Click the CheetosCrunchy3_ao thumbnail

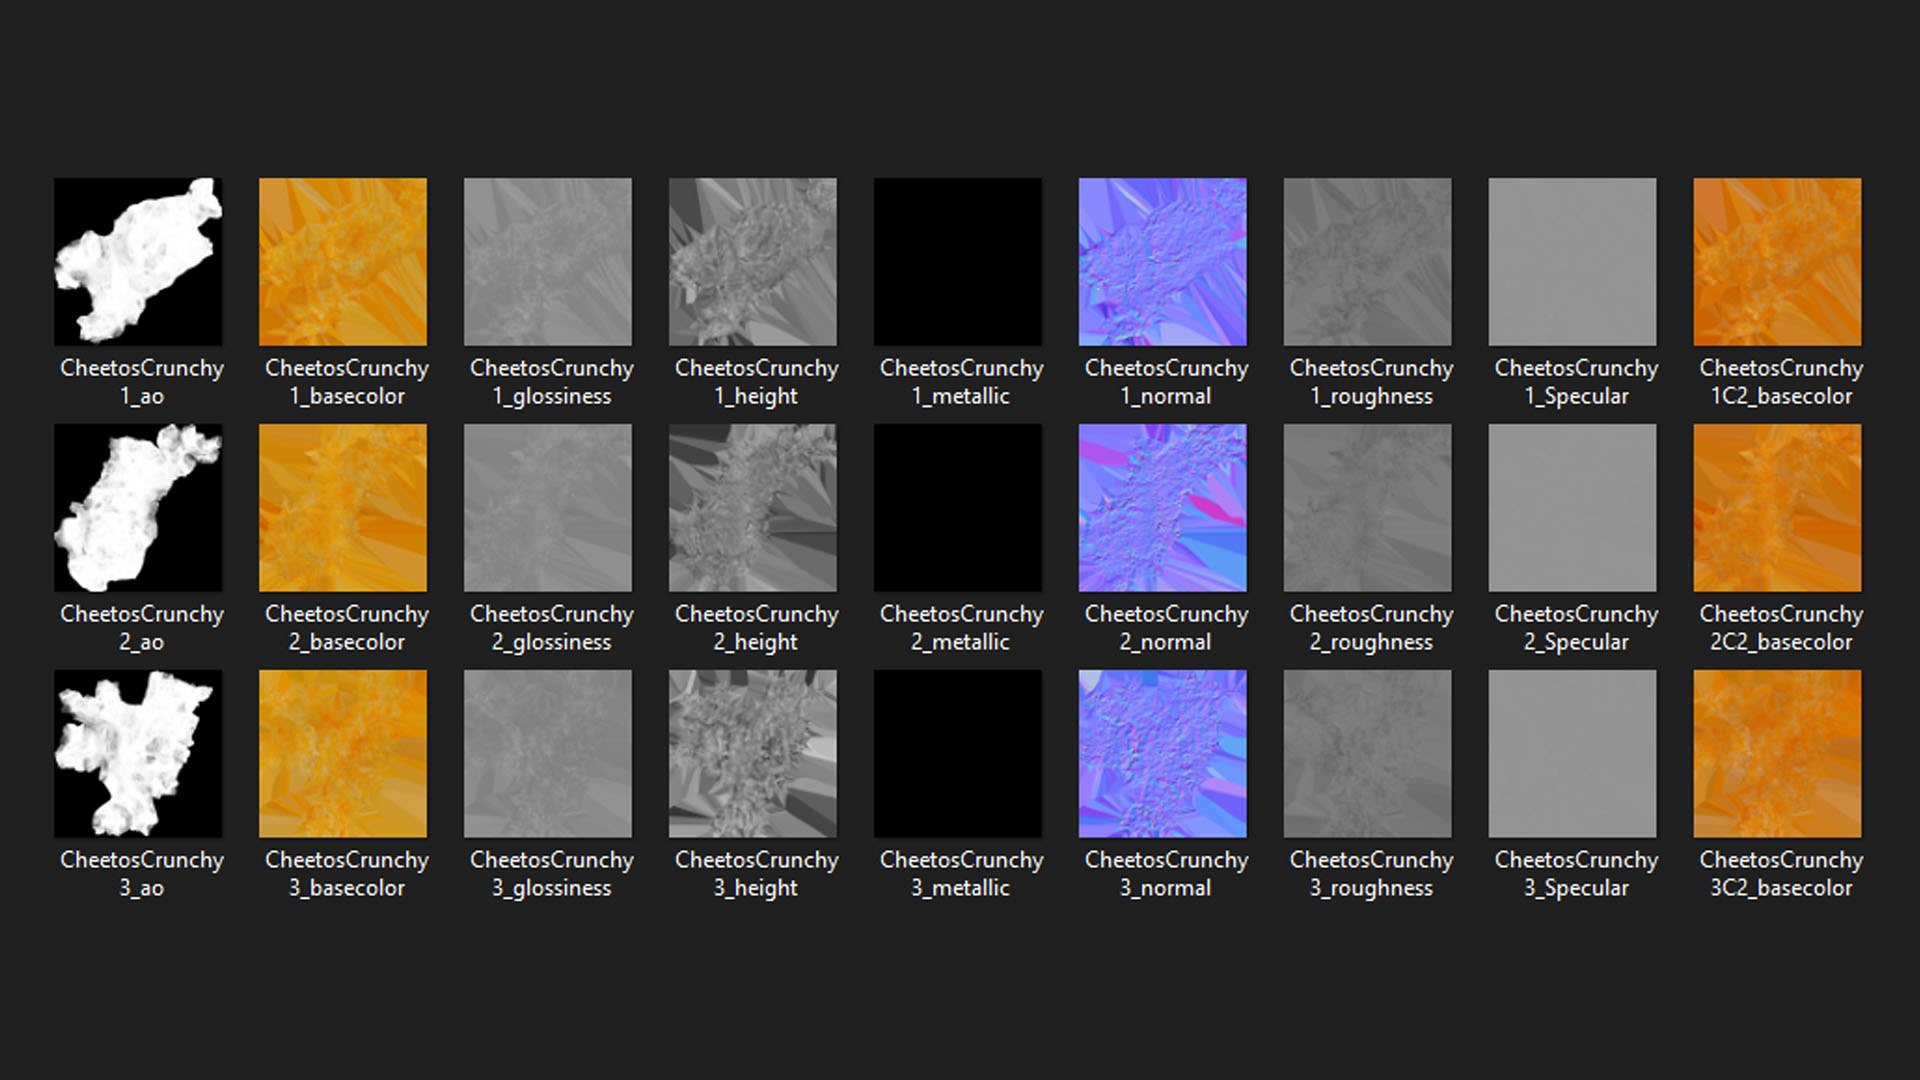pos(138,754)
